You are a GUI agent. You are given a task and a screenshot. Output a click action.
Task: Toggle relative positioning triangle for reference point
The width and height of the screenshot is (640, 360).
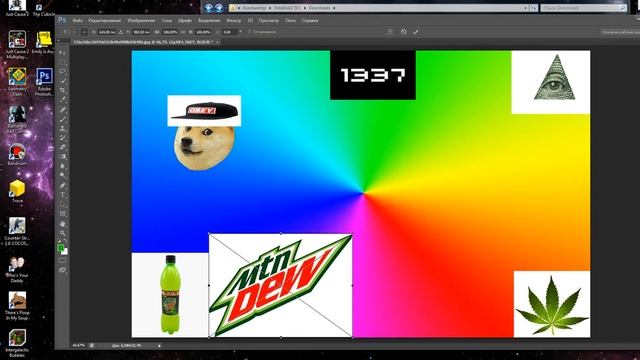click(120, 32)
